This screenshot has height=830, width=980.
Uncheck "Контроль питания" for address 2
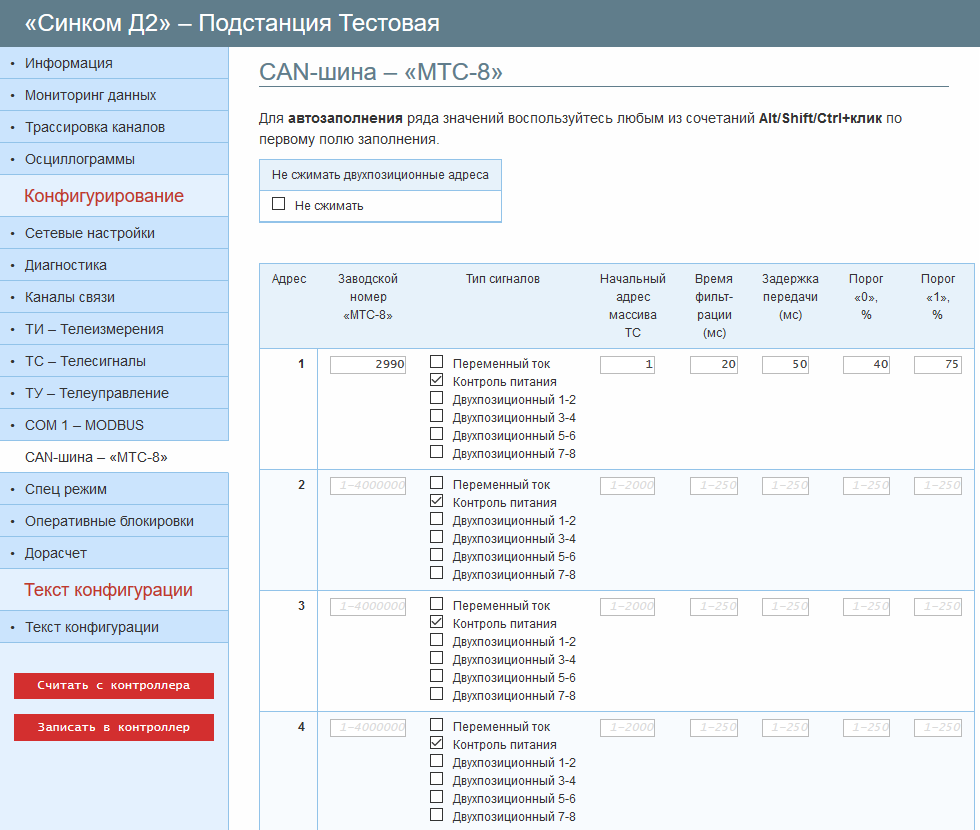437,501
